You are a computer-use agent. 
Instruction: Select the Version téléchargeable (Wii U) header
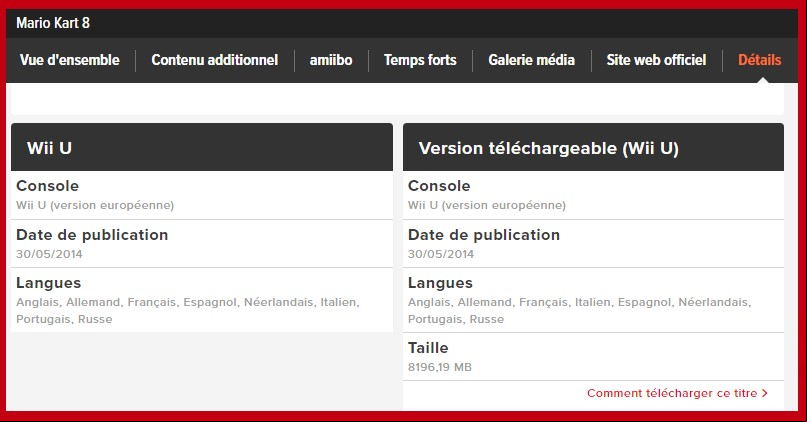tap(593, 147)
